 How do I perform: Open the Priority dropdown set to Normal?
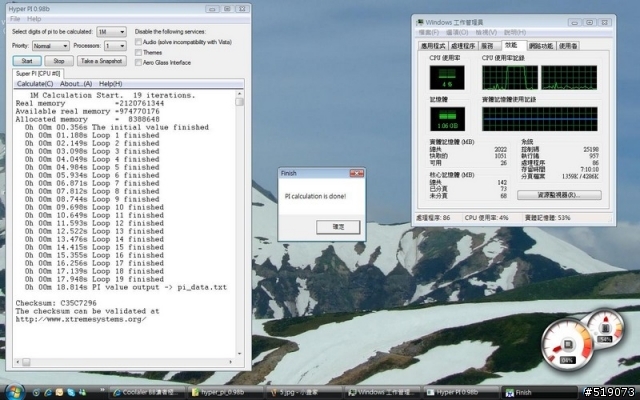pyautogui.click(x=51, y=46)
